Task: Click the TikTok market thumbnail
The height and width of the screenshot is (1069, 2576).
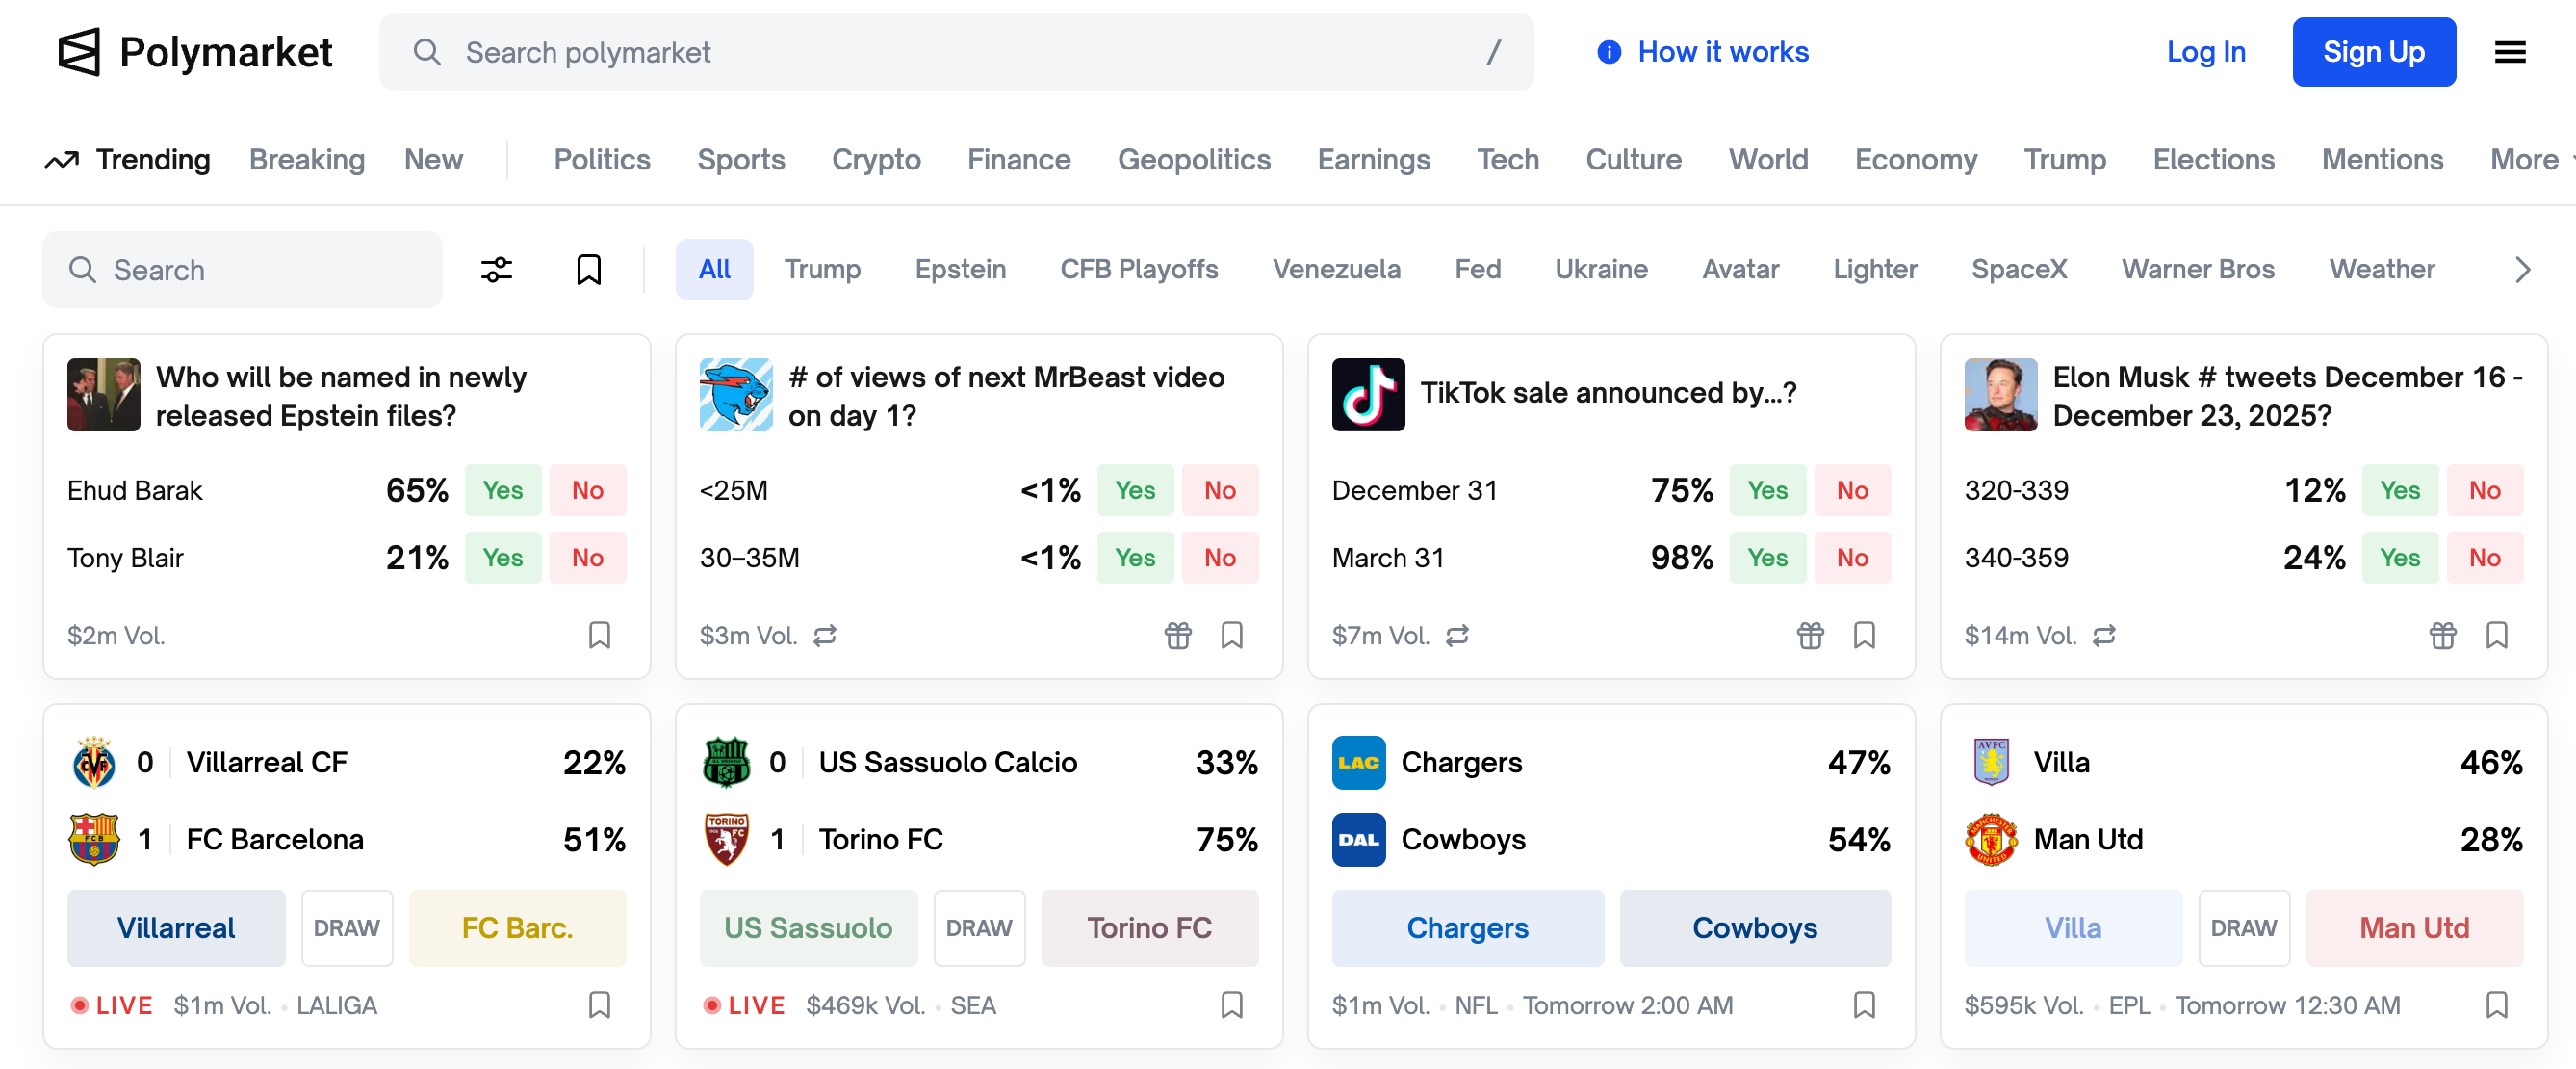Action: tap(1367, 394)
